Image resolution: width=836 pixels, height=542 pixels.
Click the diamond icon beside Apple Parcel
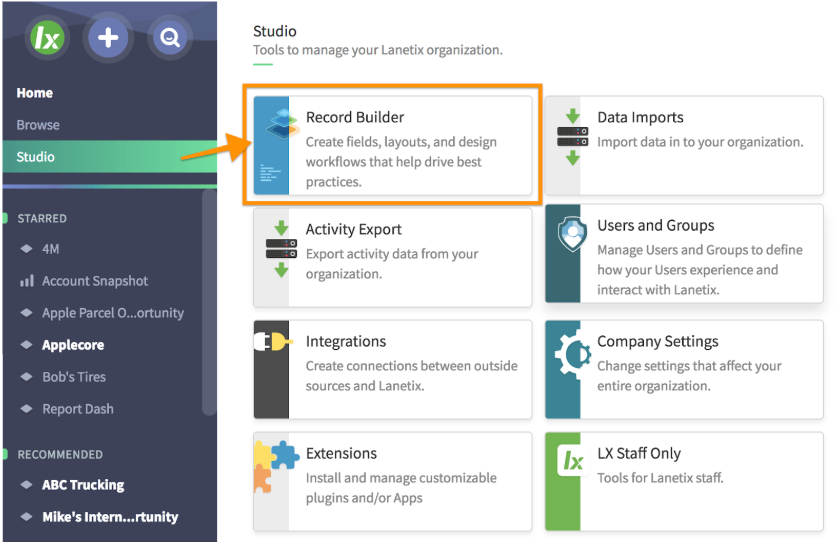click(26, 313)
